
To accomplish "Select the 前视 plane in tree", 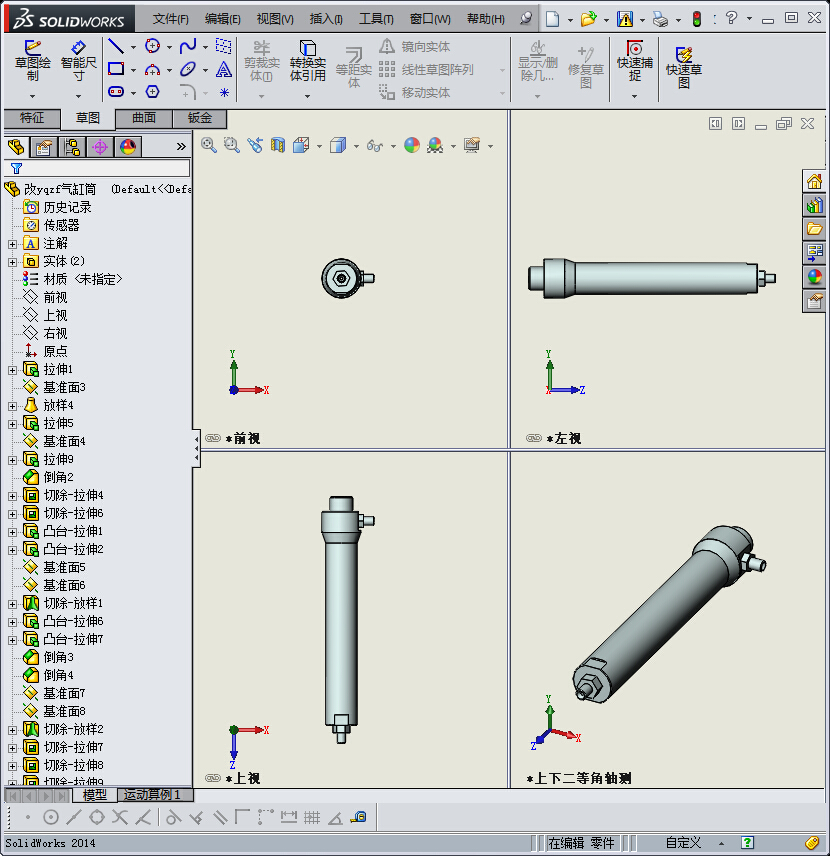I will pyautogui.click(x=55, y=298).
